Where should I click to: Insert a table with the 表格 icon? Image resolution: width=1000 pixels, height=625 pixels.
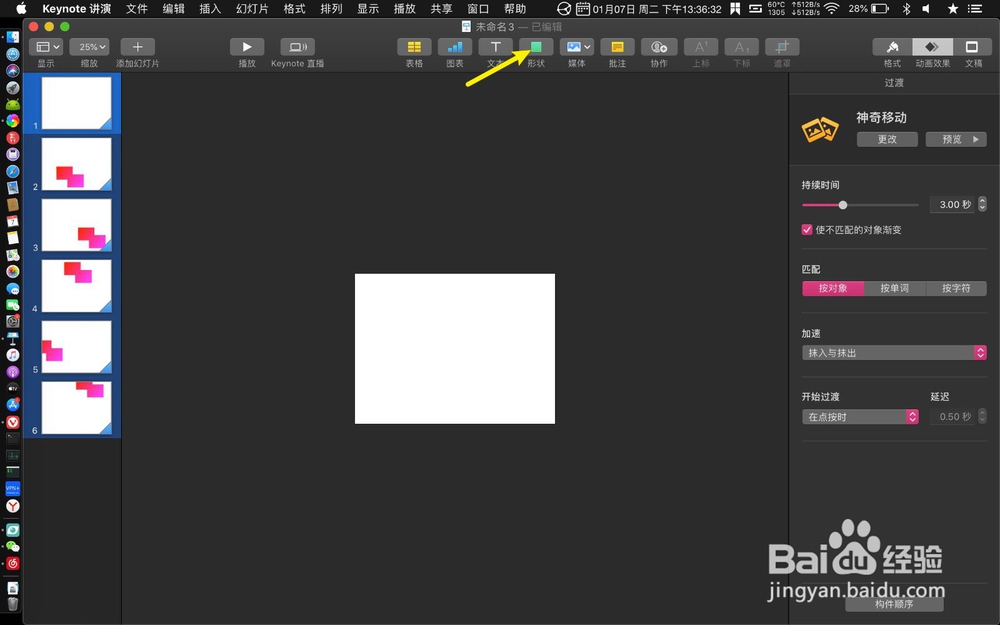[414, 47]
